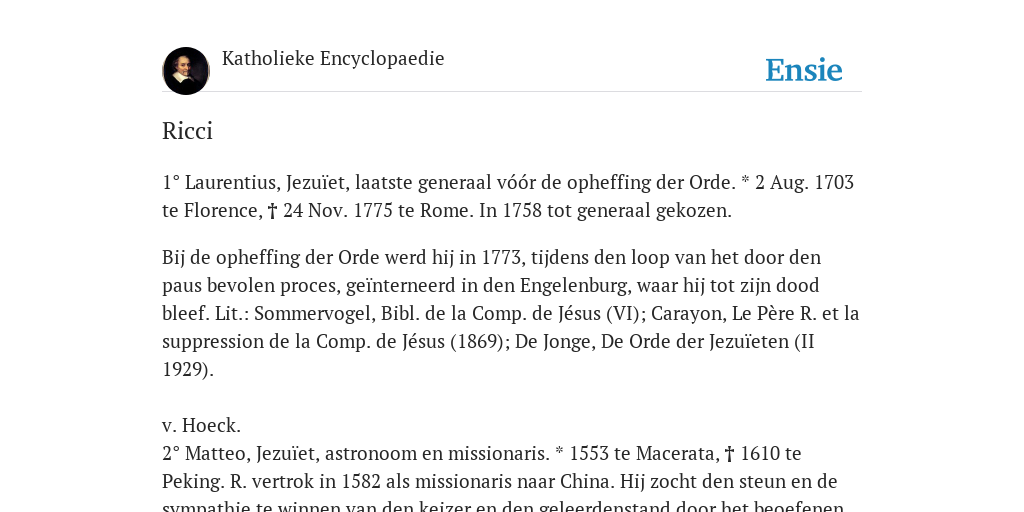Click the word Laurentius in the first entry
1024x512 pixels.
(x=233, y=182)
